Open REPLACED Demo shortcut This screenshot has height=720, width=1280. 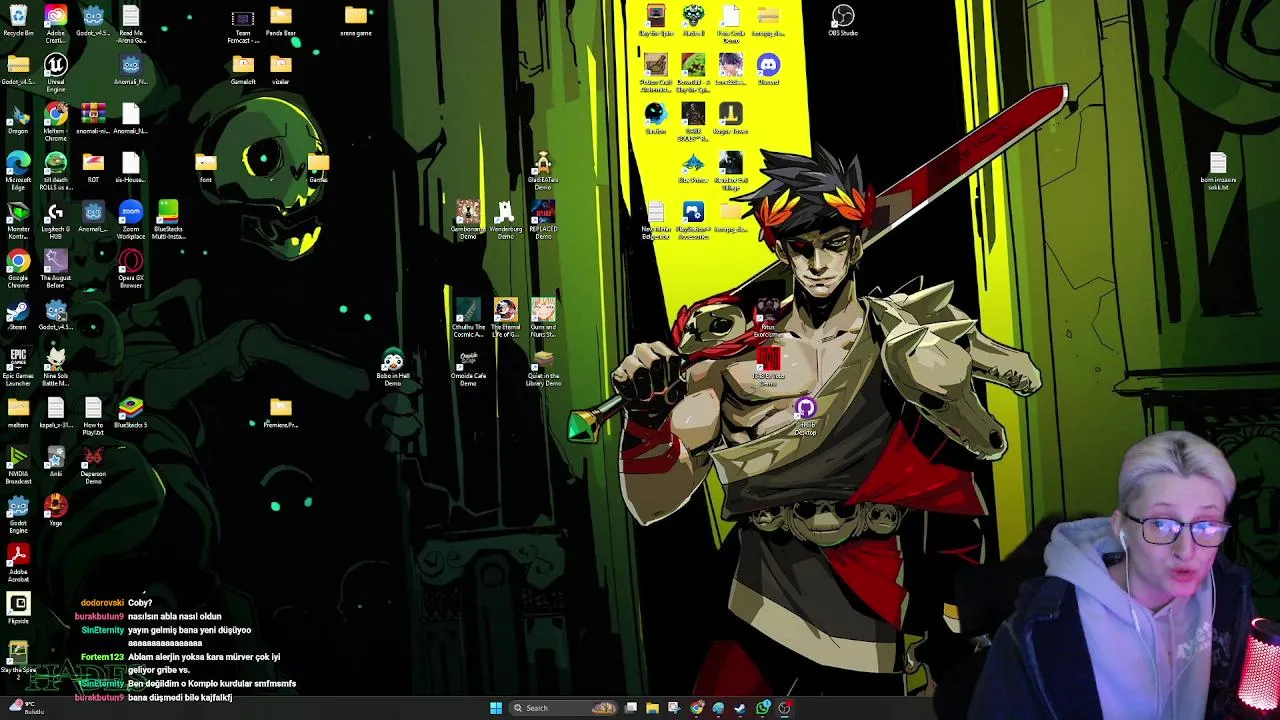[x=543, y=220]
